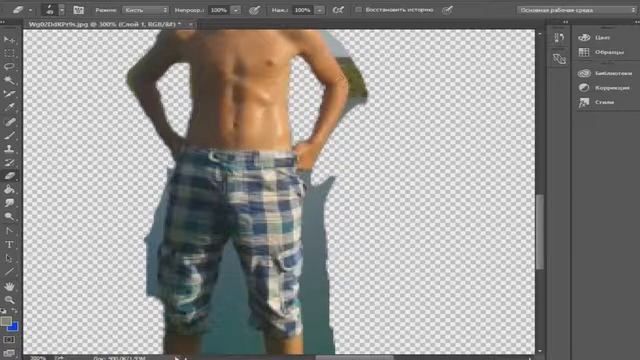Select the Eyedropper tool
Image resolution: width=640 pixels, height=360 pixels.
tap(9, 107)
